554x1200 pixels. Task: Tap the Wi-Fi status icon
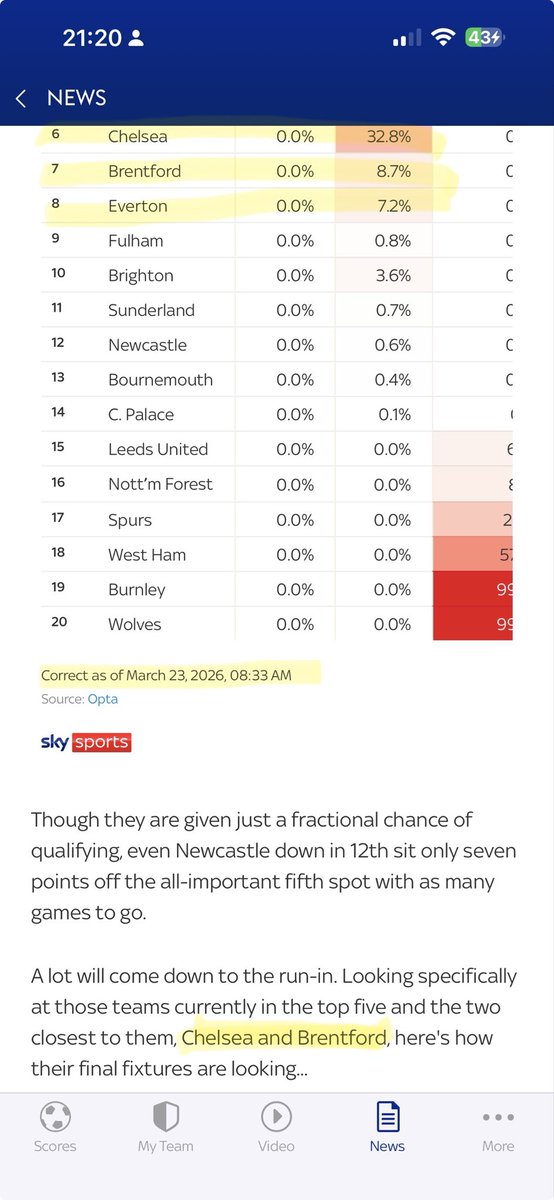442,38
